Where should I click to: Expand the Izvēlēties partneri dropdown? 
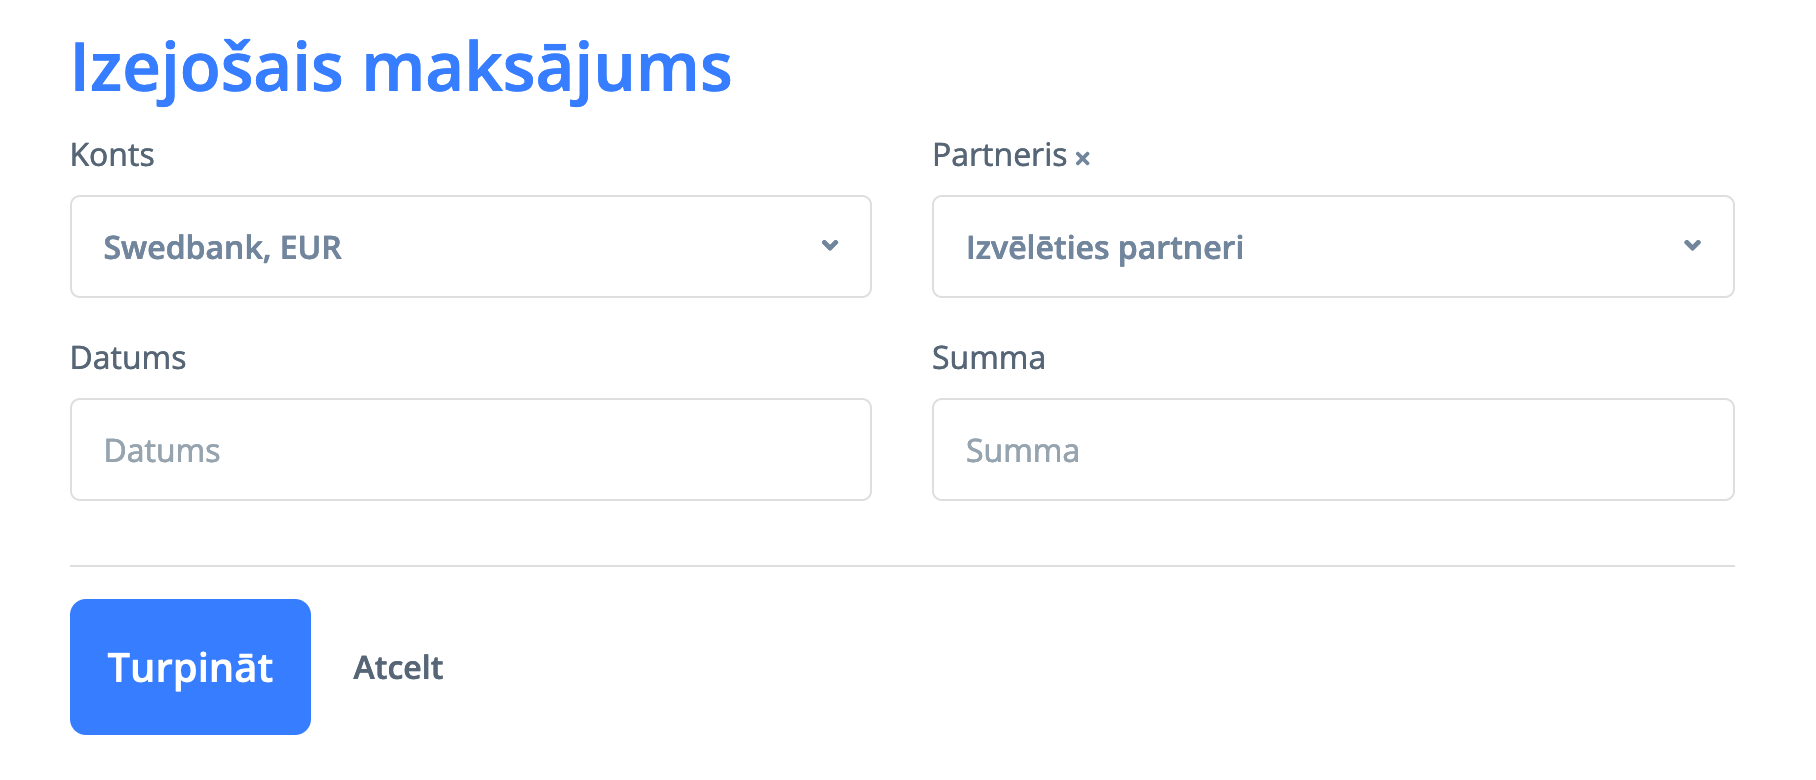(x=1332, y=247)
